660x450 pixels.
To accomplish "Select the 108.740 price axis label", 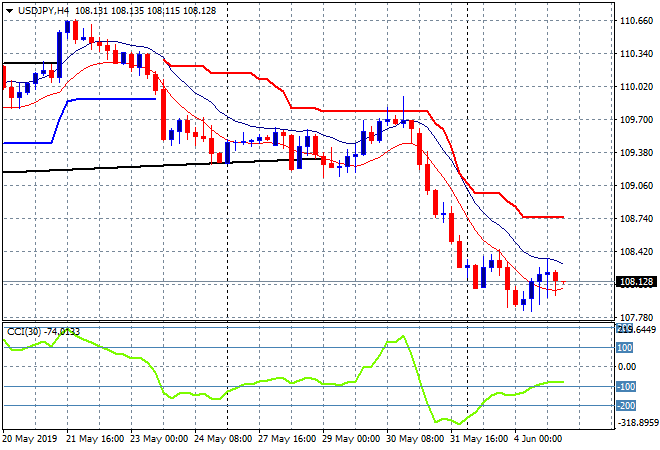I will pos(636,218).
